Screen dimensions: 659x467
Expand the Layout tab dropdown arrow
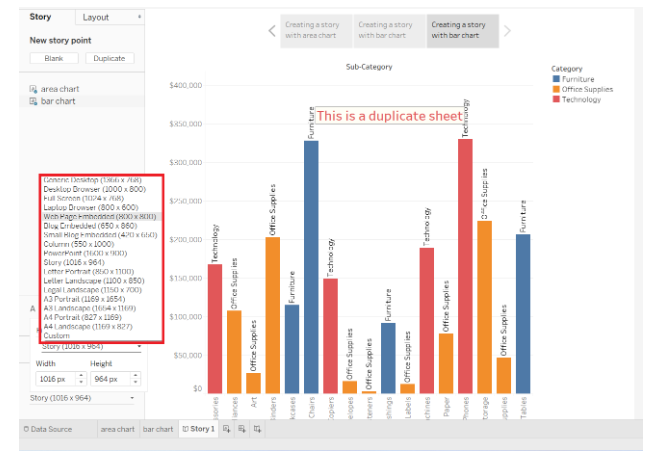[137, 17]
